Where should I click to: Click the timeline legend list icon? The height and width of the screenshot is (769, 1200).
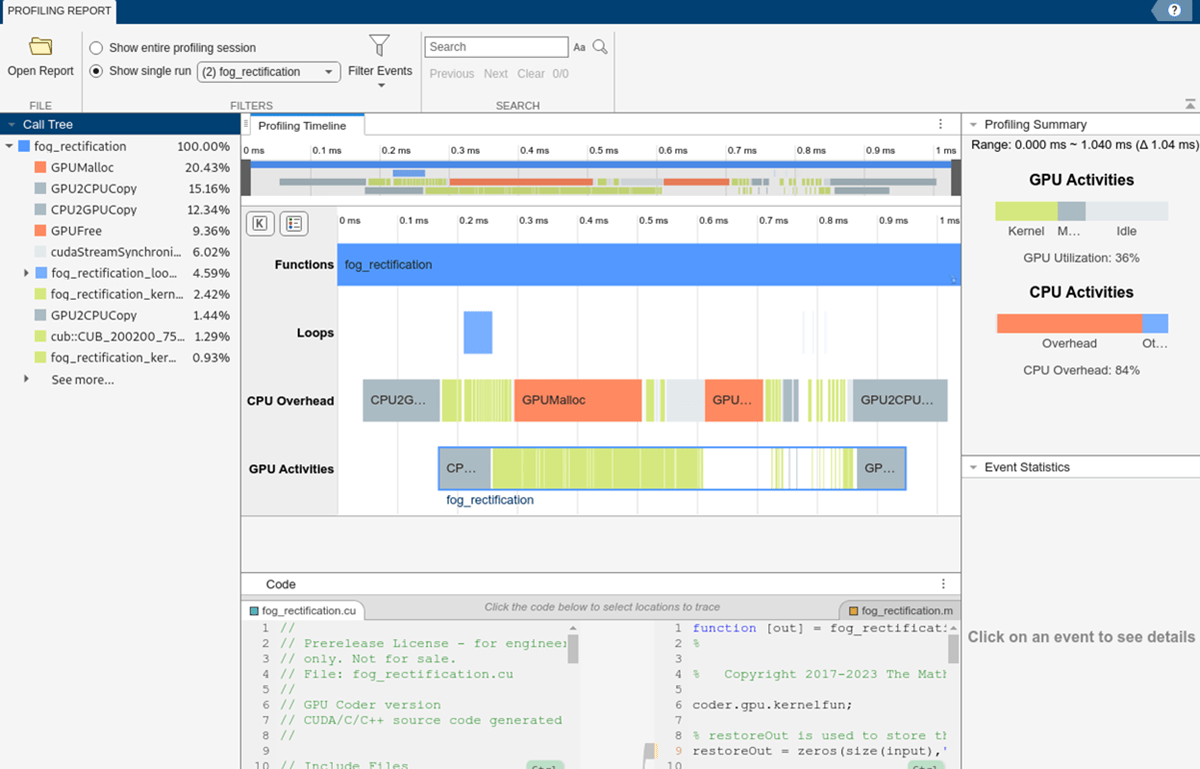pos(293,223)
